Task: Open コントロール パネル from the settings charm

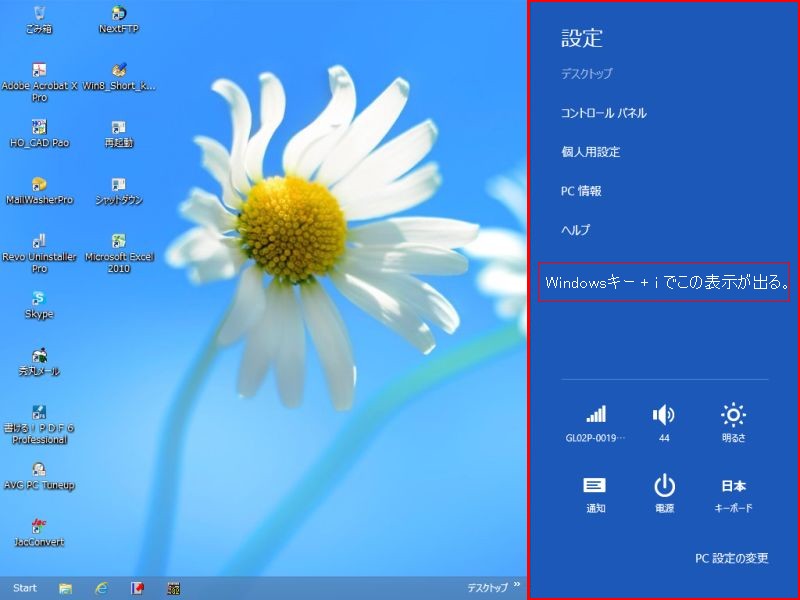Action: tap(603, 113)
